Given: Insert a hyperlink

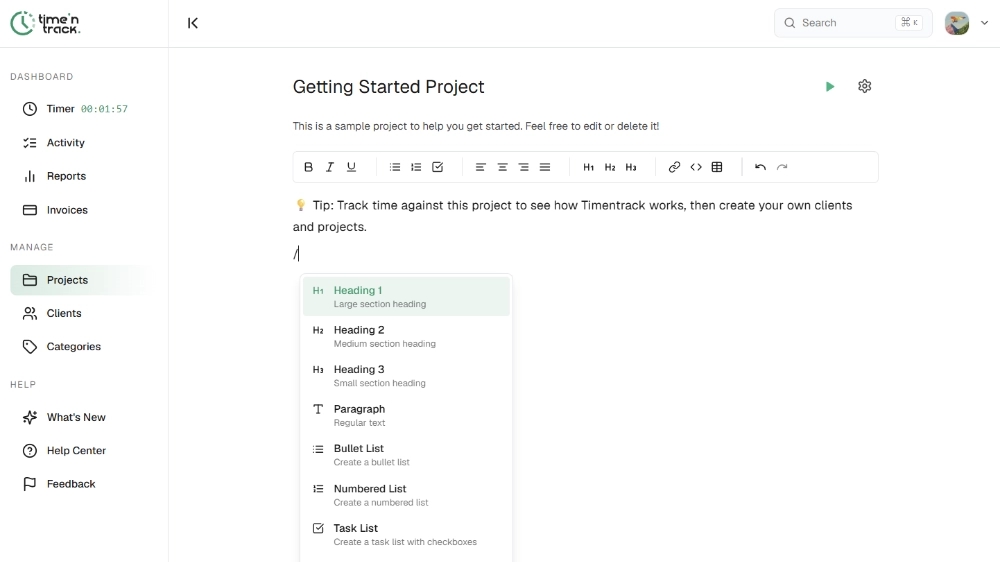Looking at the screenshot, I should 674,167.
